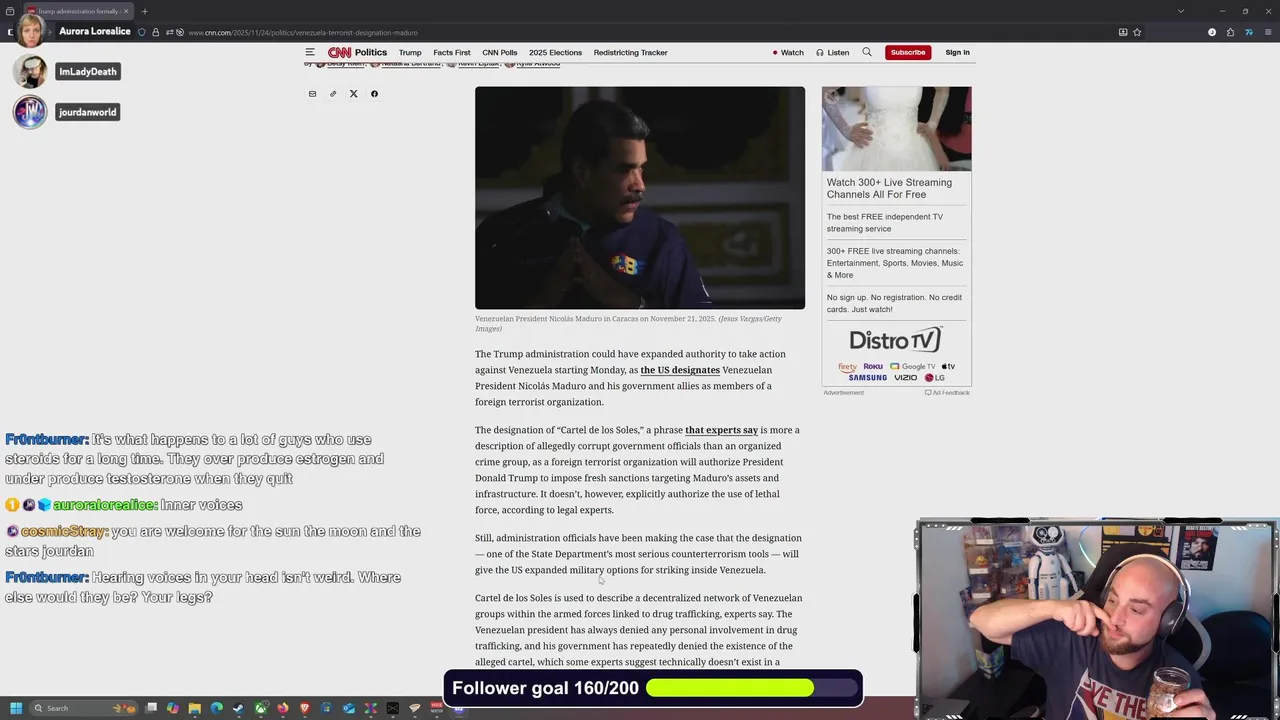Click the red Subscribe button
This screenshot has width=1280, height=720.
[x=908, y=52]
